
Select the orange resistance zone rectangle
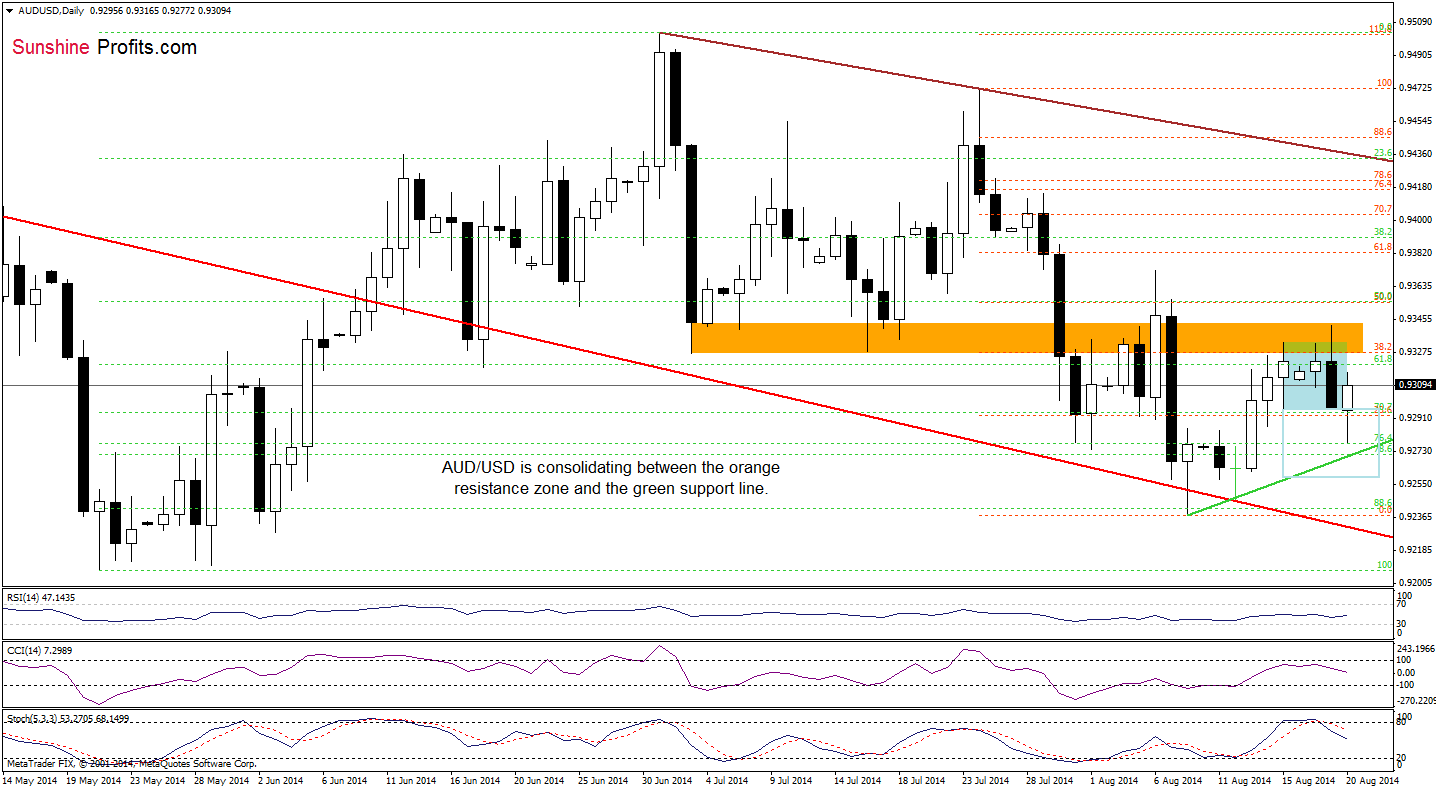tap(1027, 337)
